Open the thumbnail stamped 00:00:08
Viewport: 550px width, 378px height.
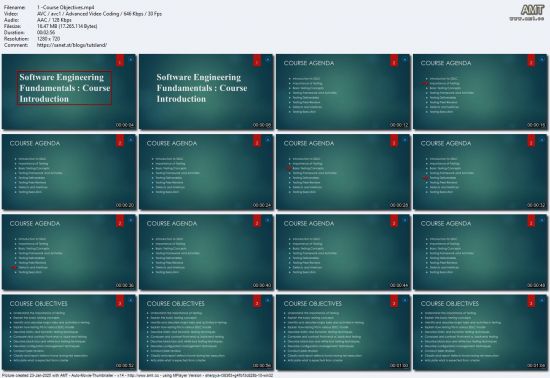206,92
